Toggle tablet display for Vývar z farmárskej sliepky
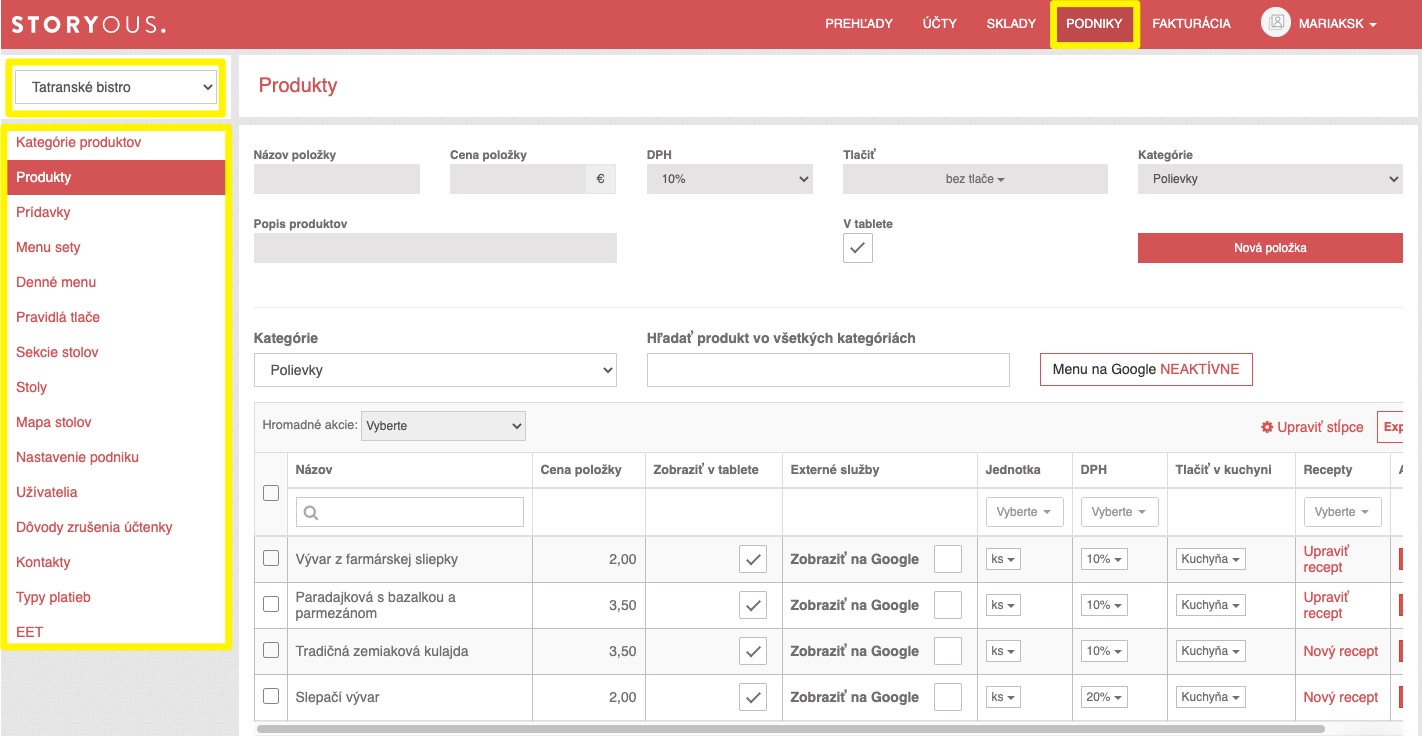Viewport: 1422px width, 736px height. [x=753, y=559]
